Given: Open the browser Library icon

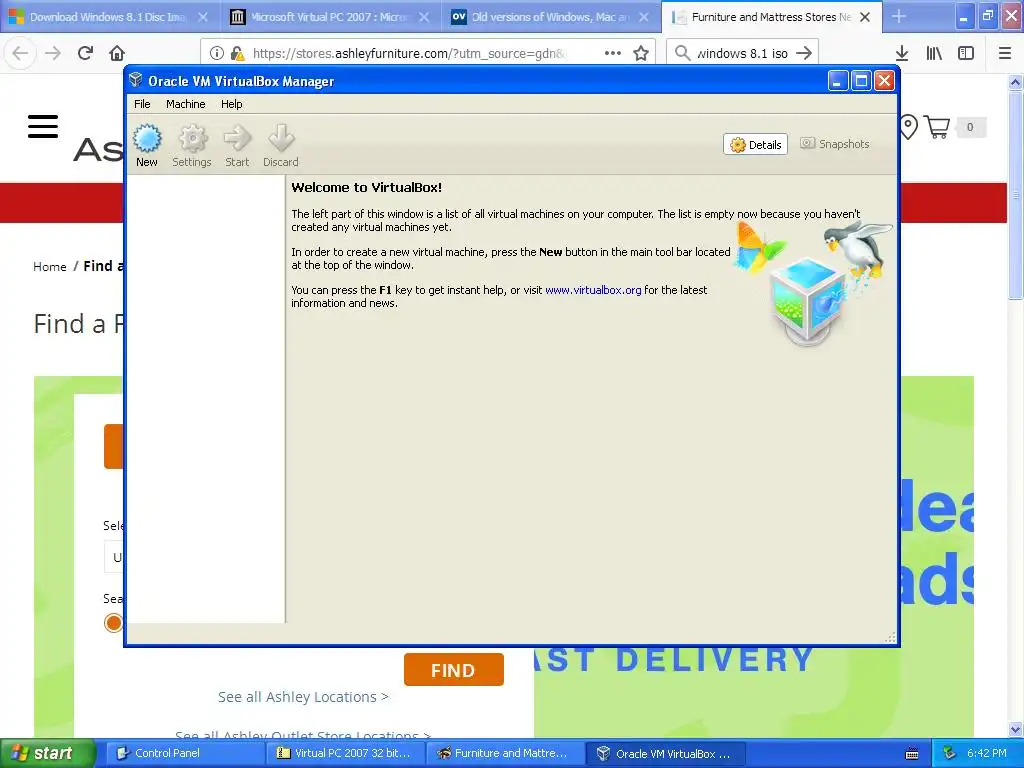Looking at the screenshot, I should (934, 54).
